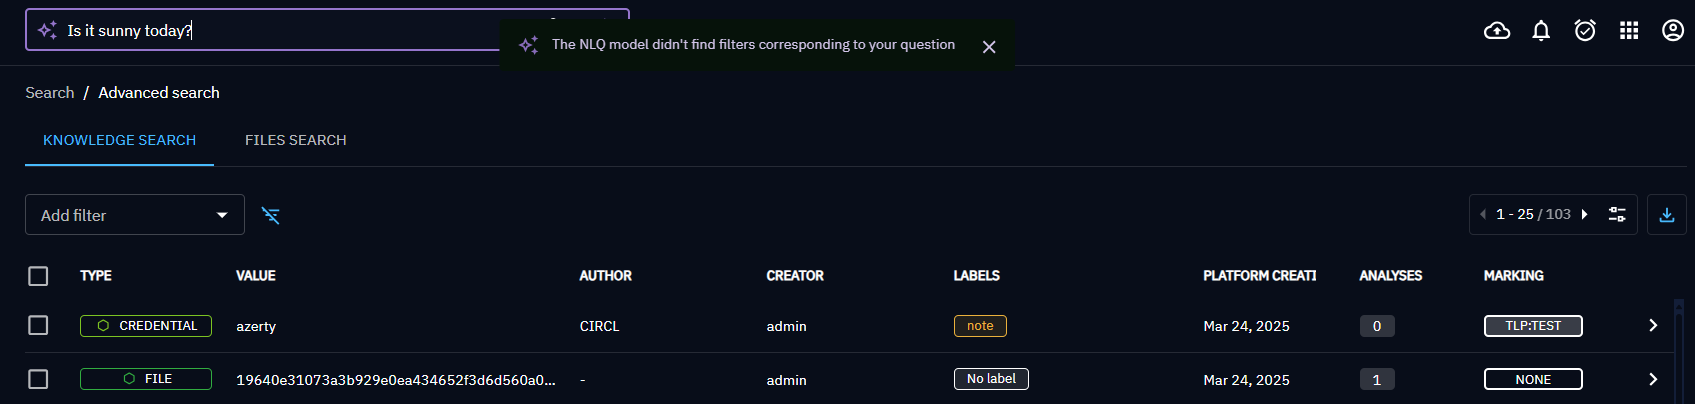Expand the Add filter dropdown
The image size is (1695, 404).
tap(135, 215)
